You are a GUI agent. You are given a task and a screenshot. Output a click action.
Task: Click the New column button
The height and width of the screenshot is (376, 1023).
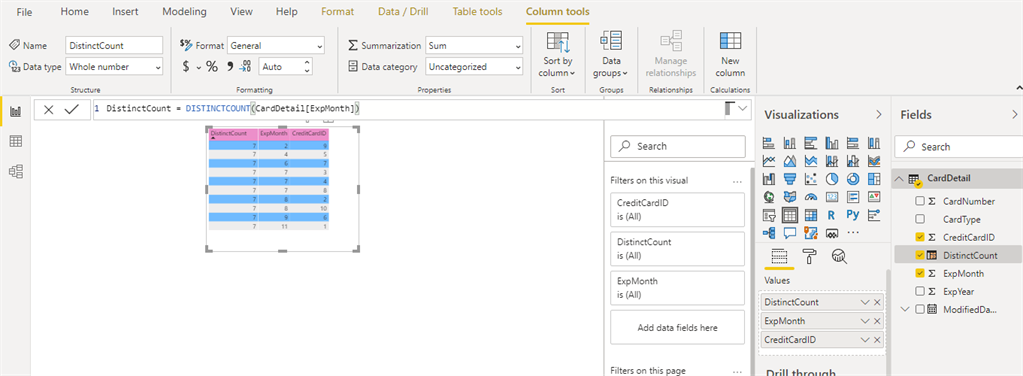(x=730, y=54)
